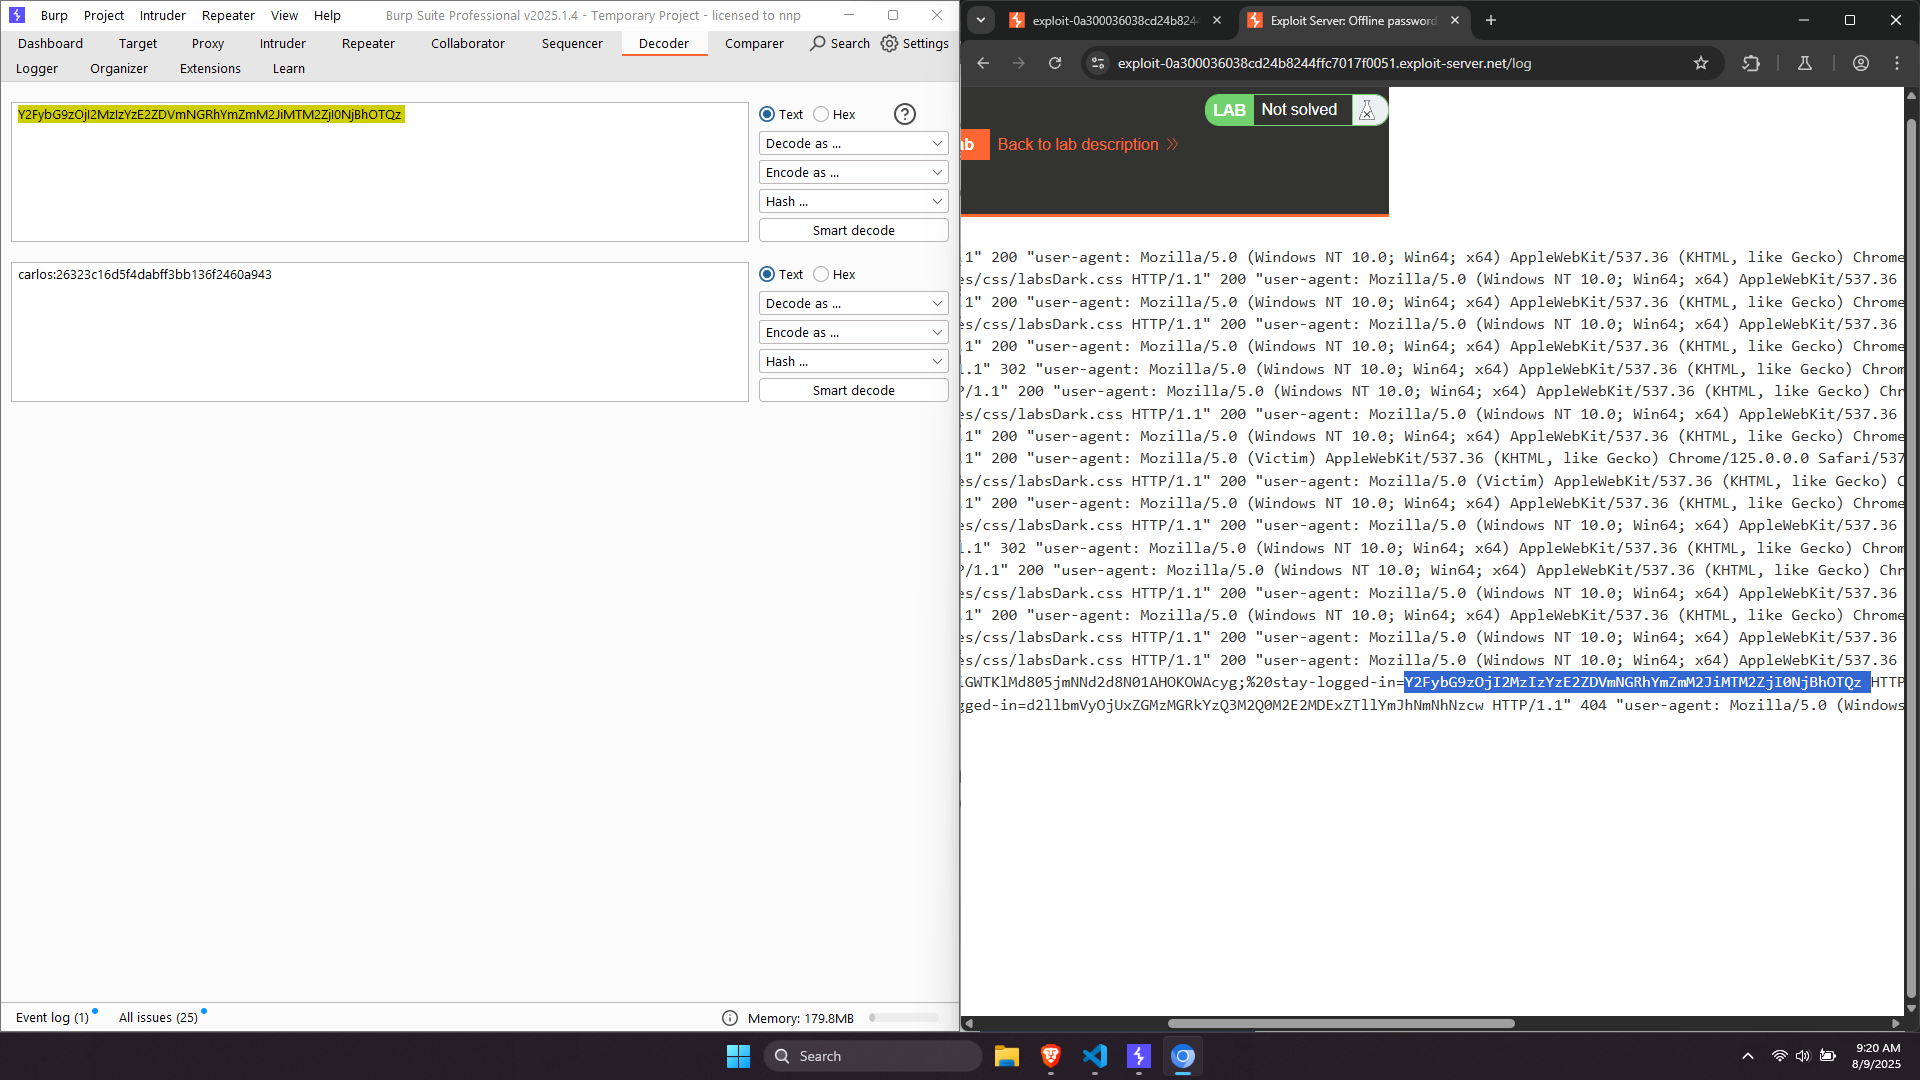
Task: Click Back to lab description link
Action: click(1088, 144)
